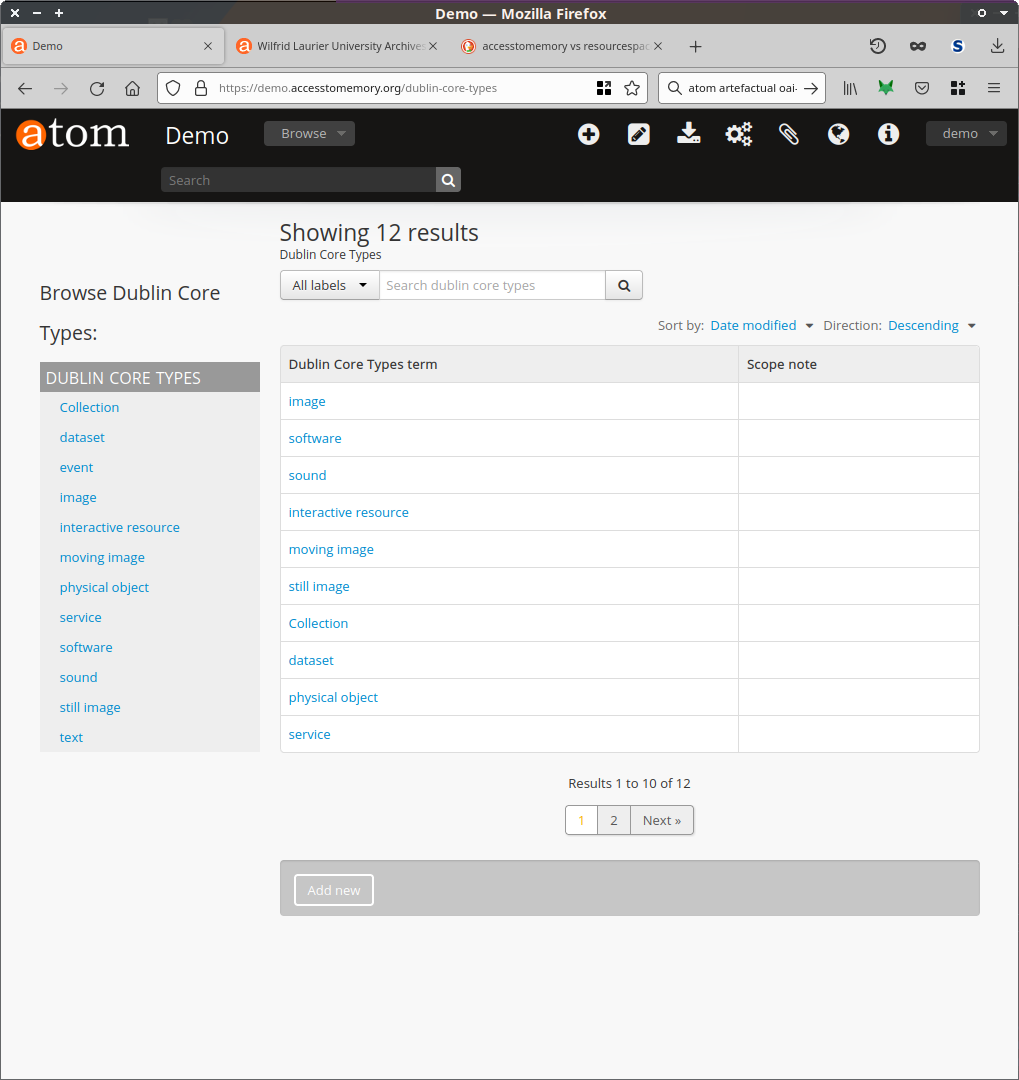Open the Language globe icon menu
The width and height of the screenshot is (1019, 1080).
click(x=839, y=134)
